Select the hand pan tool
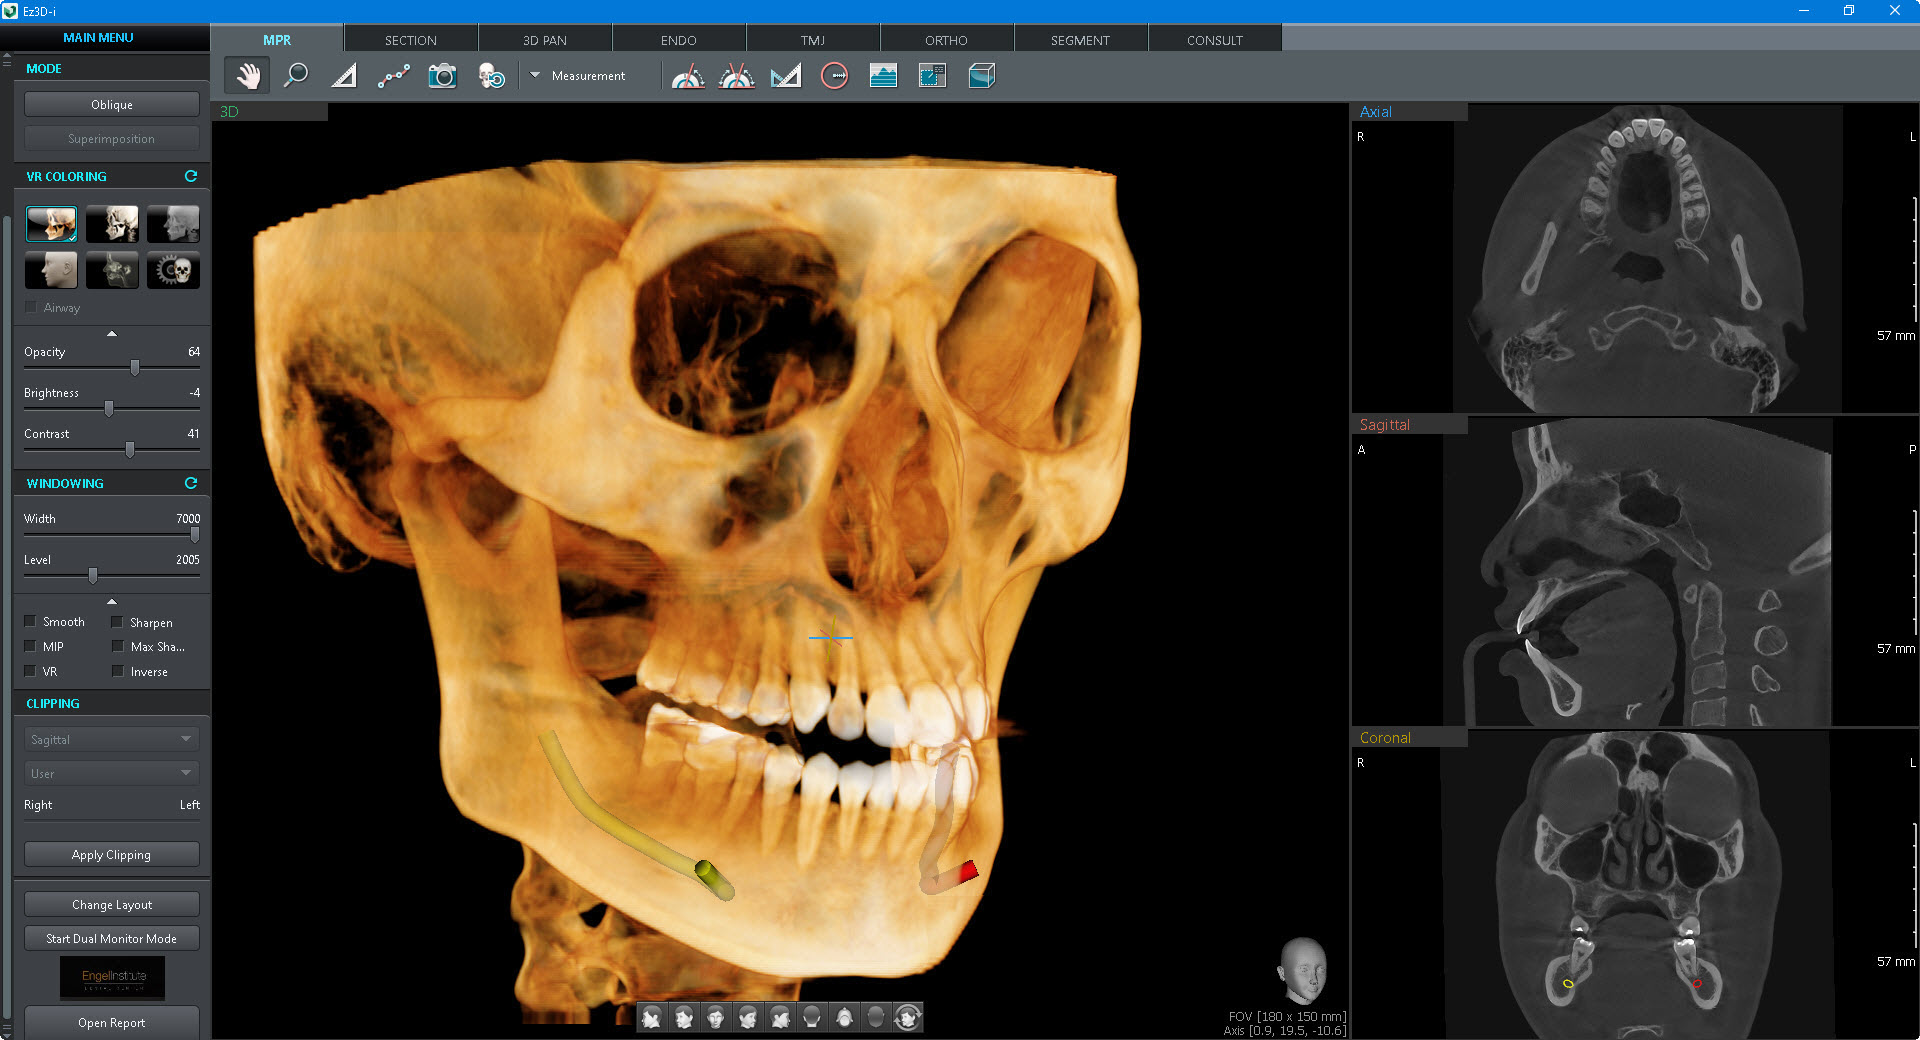The height and width of the screenshot is (1040, 1920). [248, 76]
